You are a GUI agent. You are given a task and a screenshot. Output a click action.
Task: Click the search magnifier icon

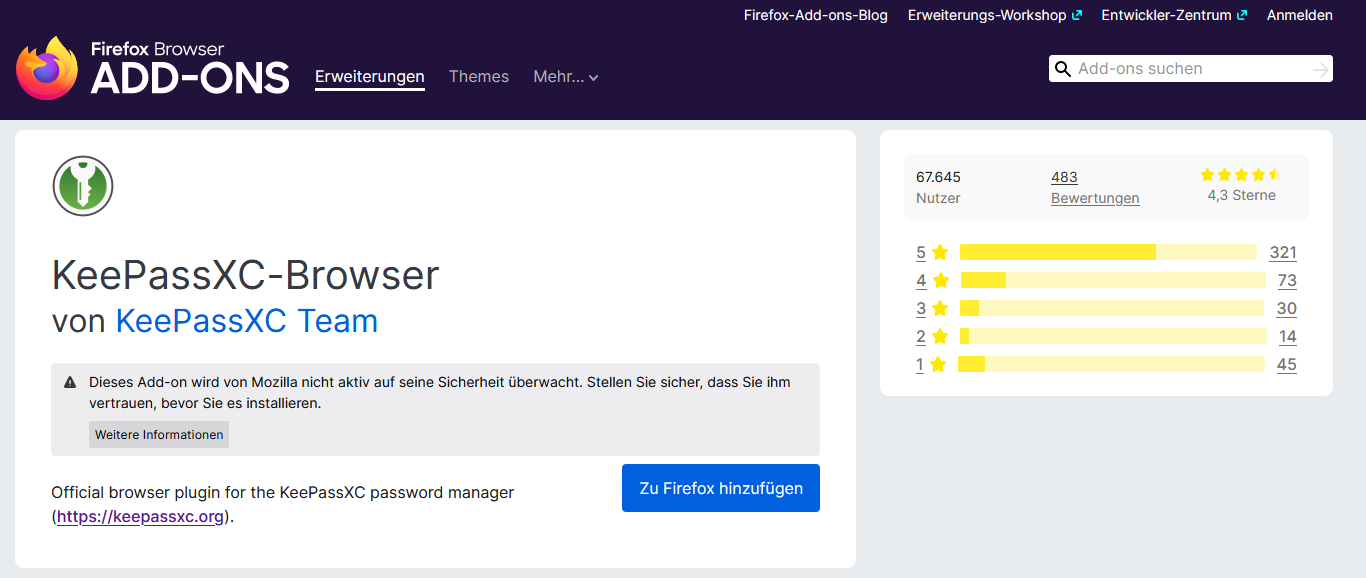[1062, 69]
